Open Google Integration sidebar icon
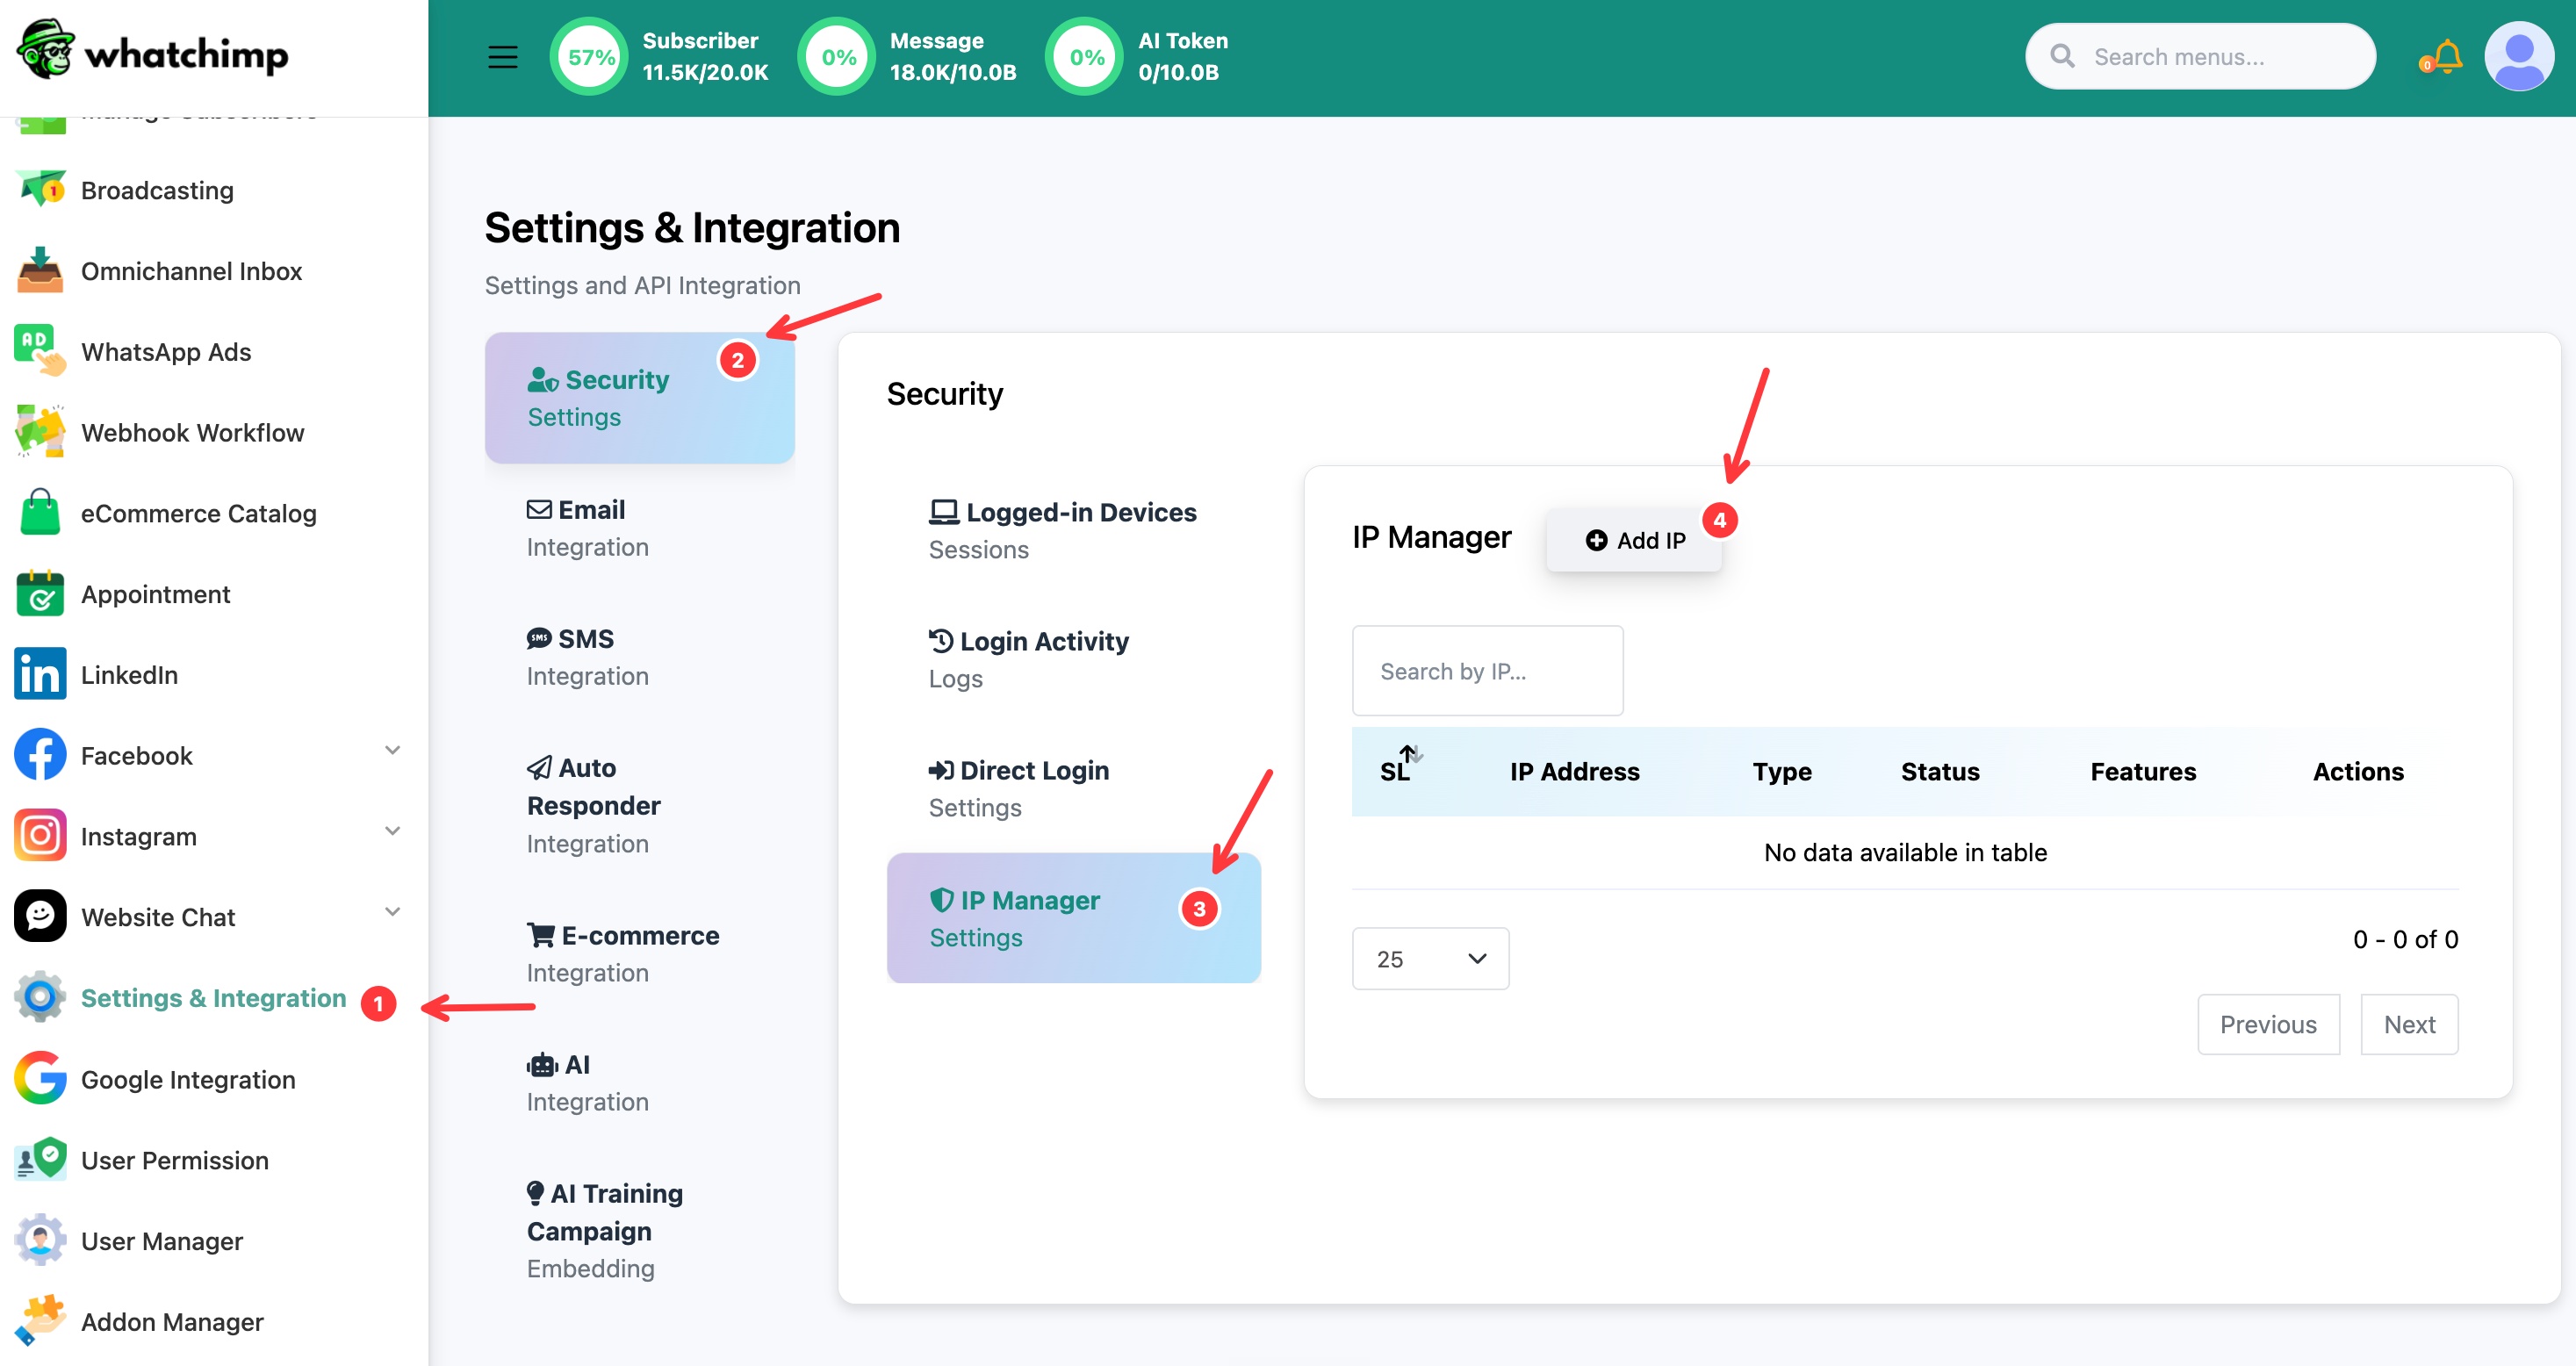This screenshot has height=1366, width=2576. (40, 1079)
